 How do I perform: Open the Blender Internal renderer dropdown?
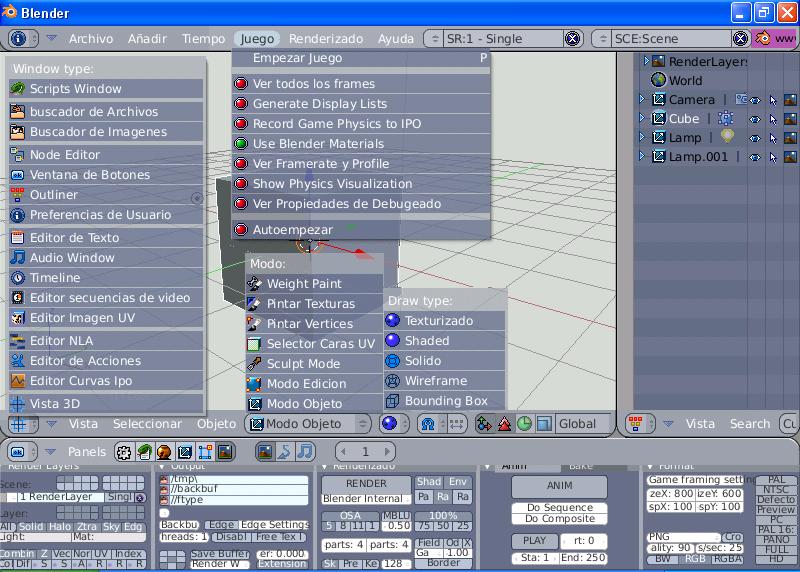(x=366, y=499)
